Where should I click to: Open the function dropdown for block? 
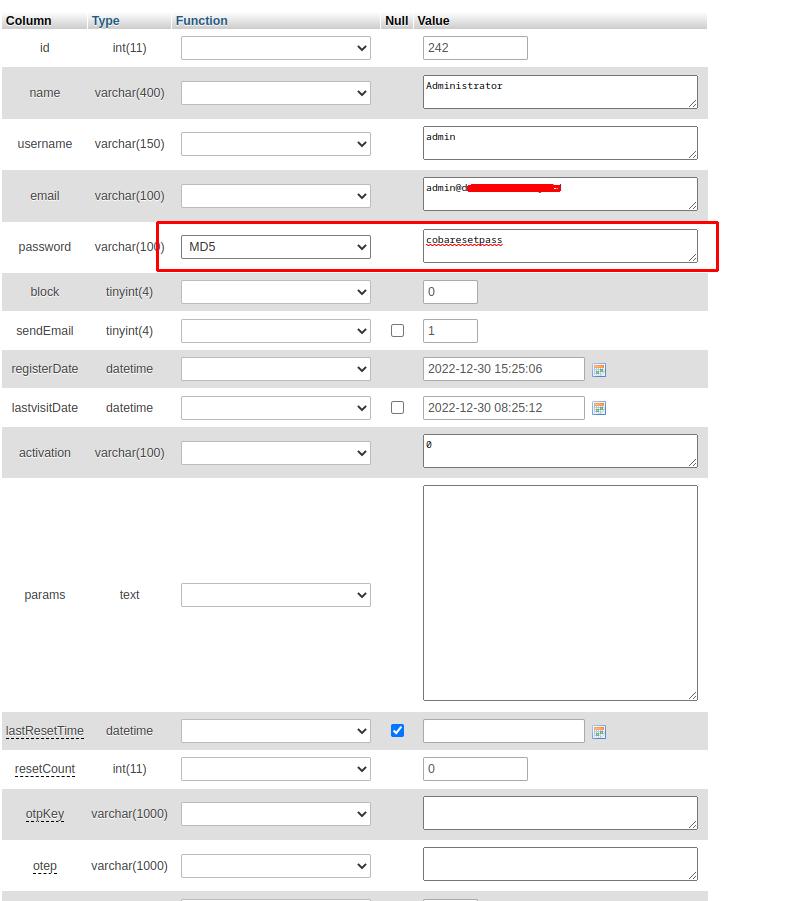pos(275,292)
